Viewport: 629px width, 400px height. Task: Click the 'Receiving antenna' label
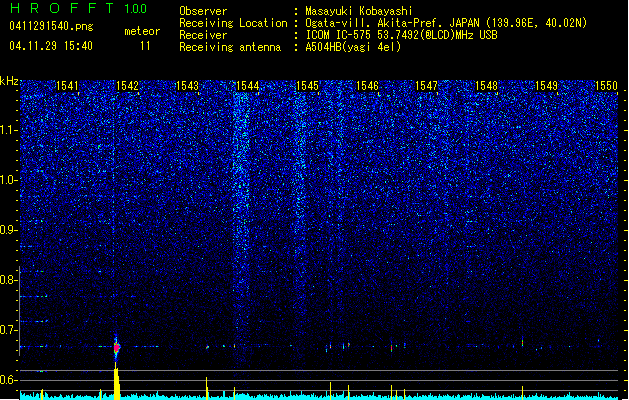point(230,47)
